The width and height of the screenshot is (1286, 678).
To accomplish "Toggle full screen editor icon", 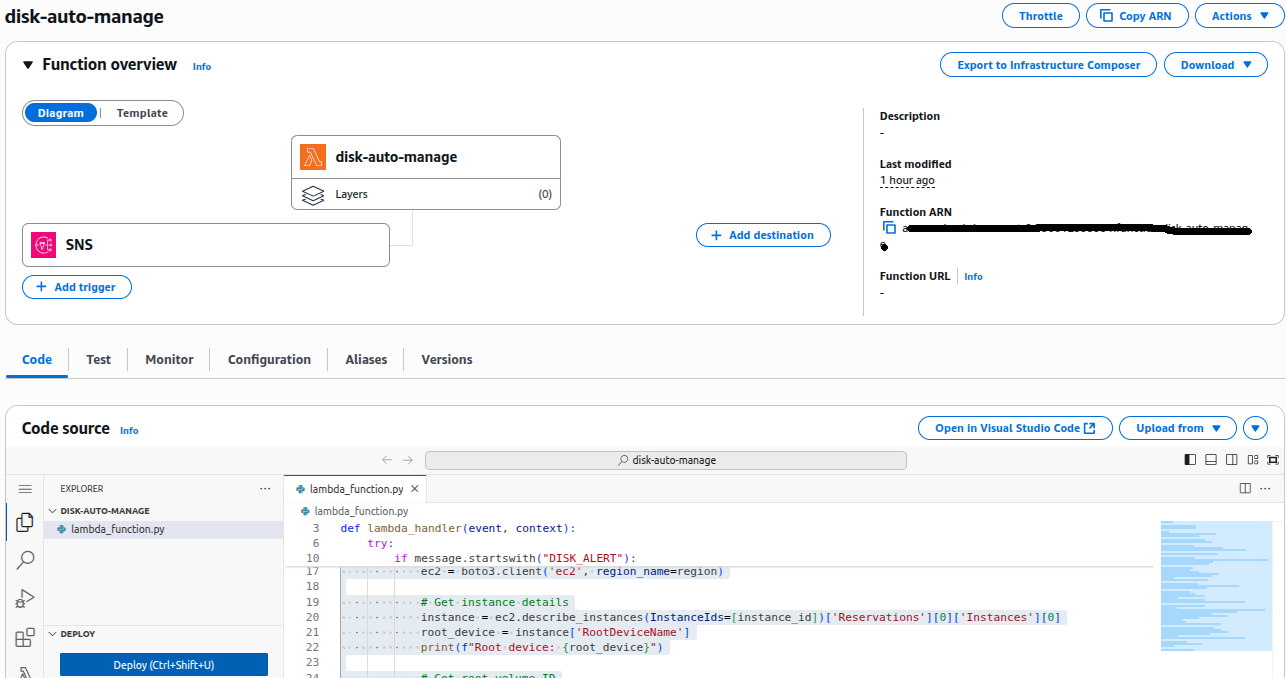I will [1273, 460].
